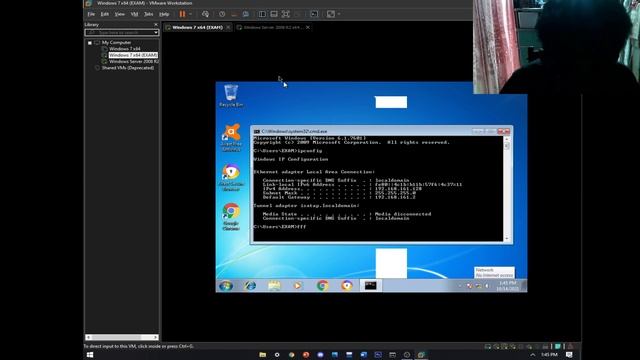Suspend the VM with the orange pause button
The height and width of the screenshot is (360, 640).
182,14
